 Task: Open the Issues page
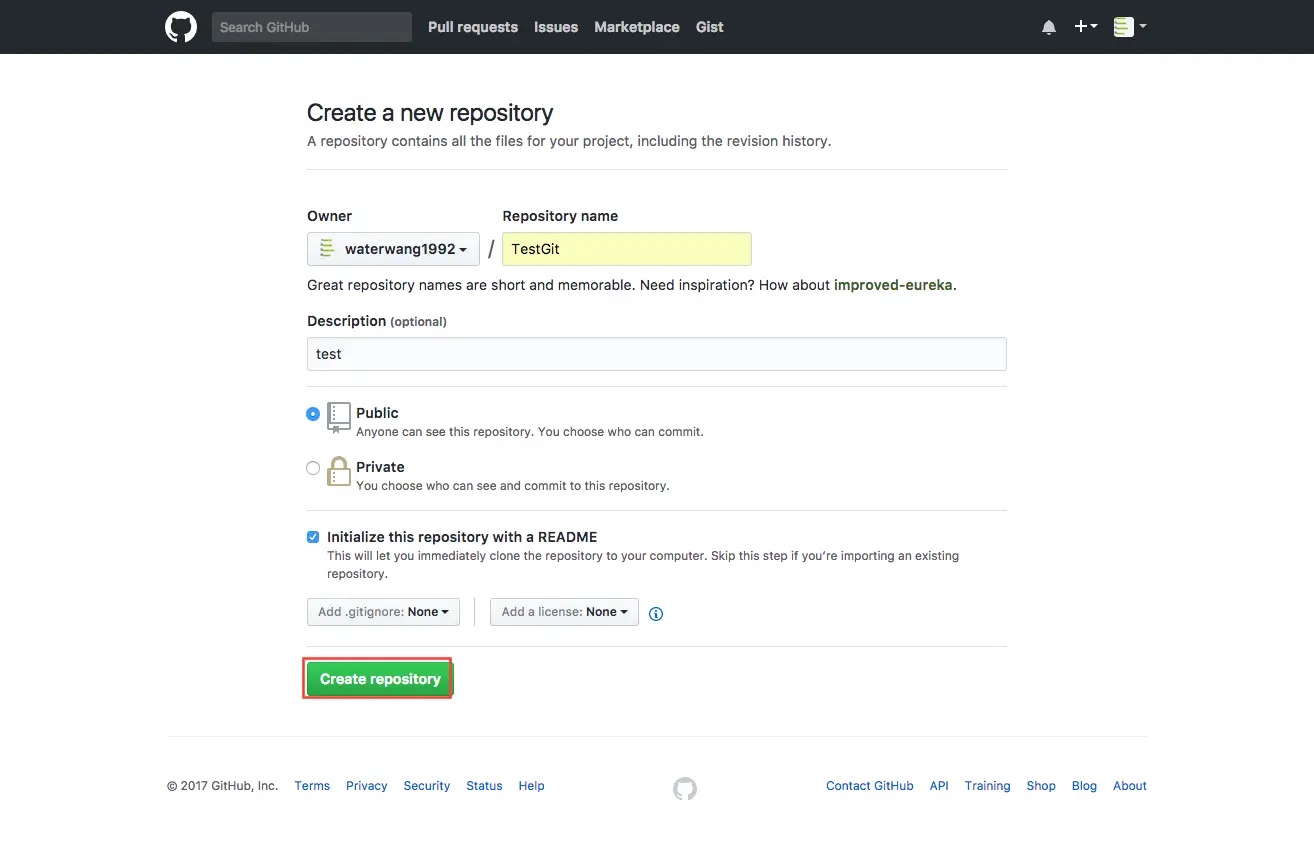pos(556,27)
